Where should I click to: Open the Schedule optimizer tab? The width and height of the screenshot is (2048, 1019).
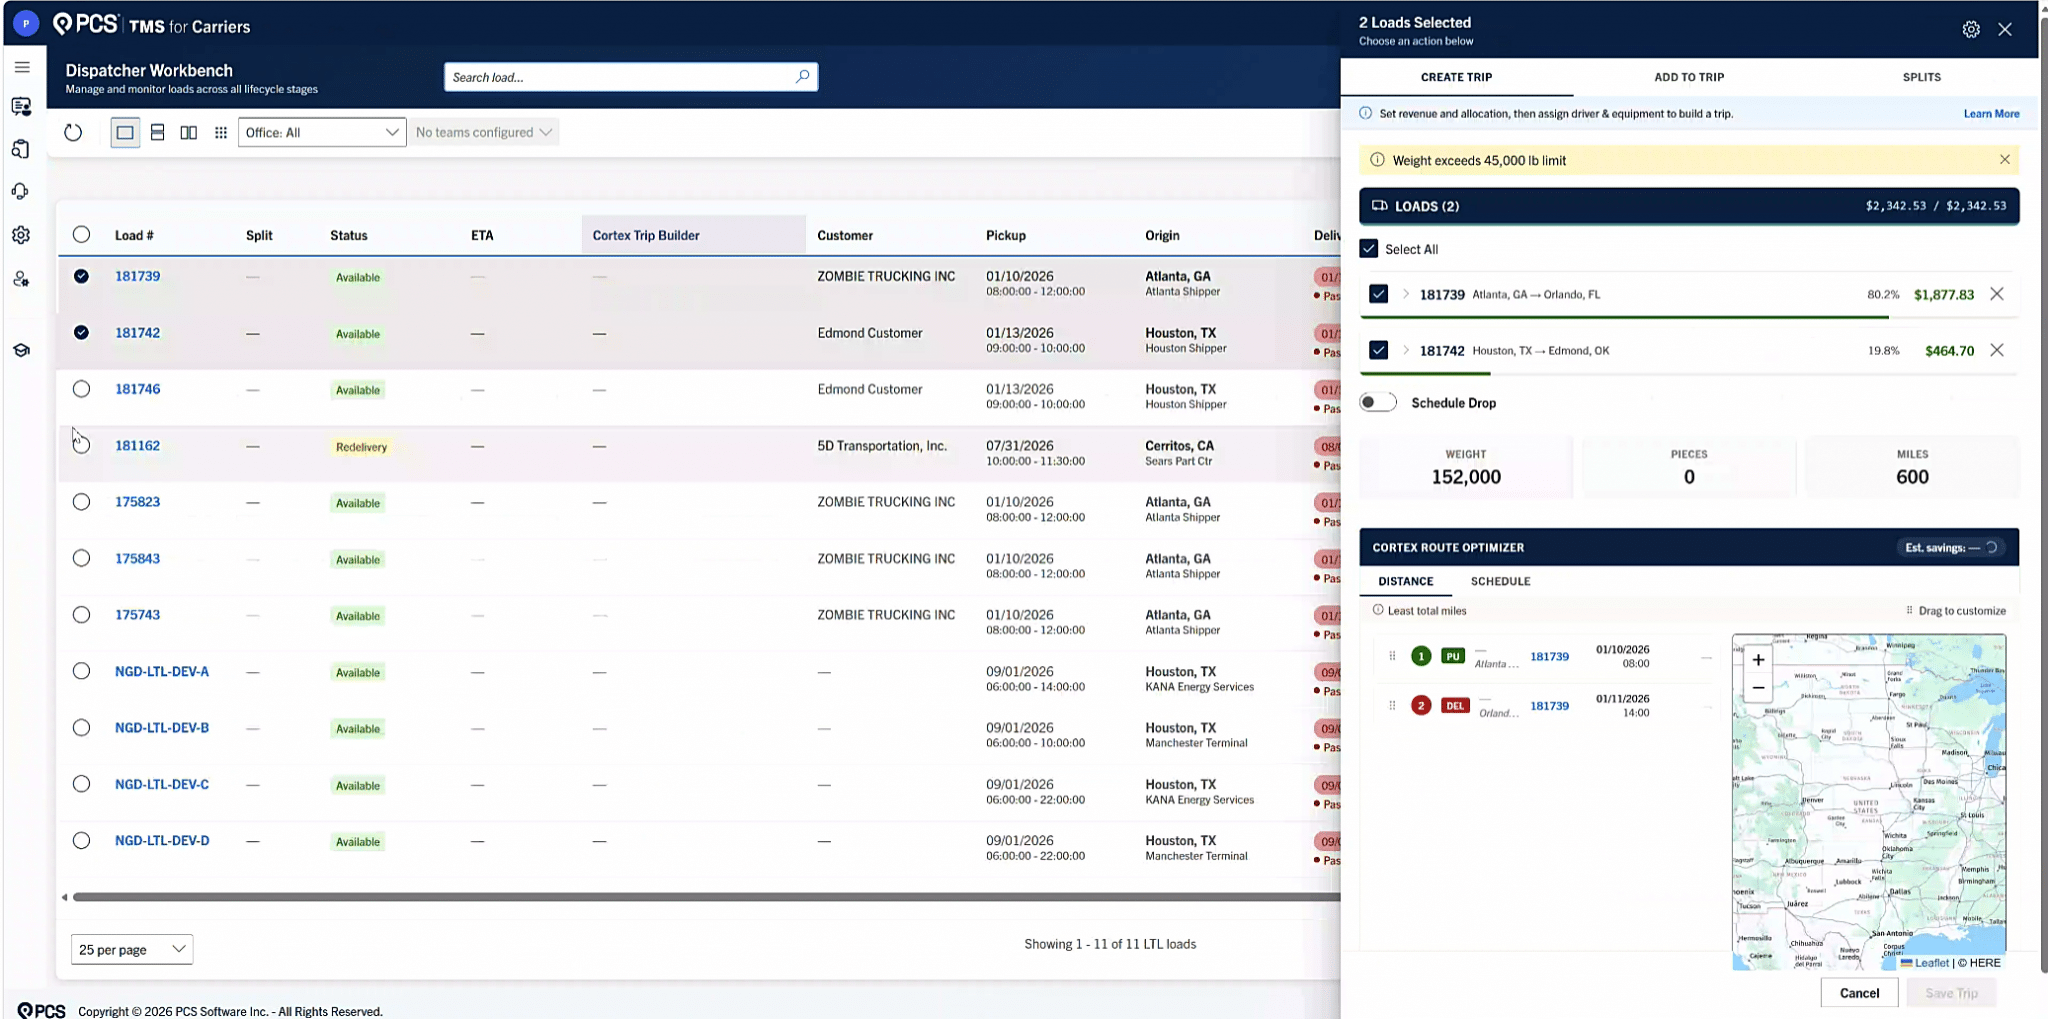click(1500, 581)
